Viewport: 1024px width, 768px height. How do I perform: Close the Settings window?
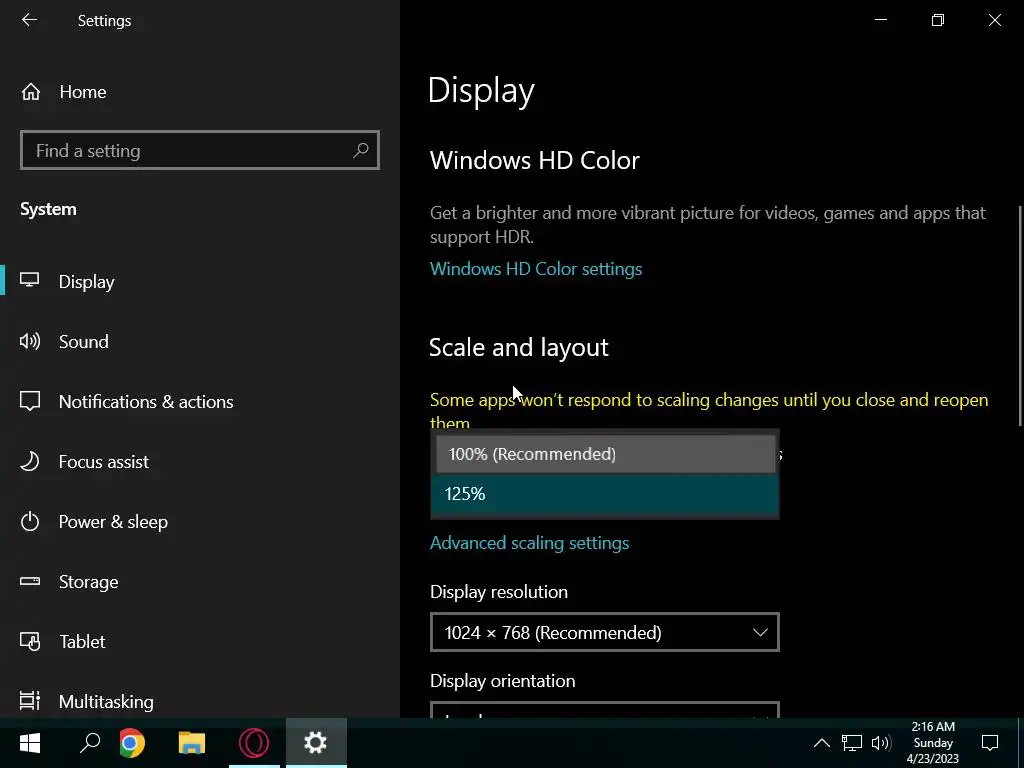pyautogui.click(x=995, y=20)
